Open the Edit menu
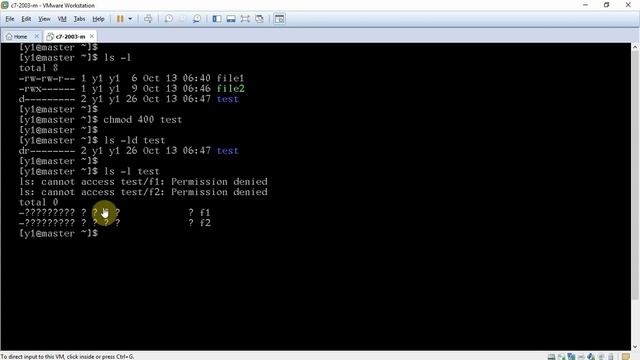 26,19
